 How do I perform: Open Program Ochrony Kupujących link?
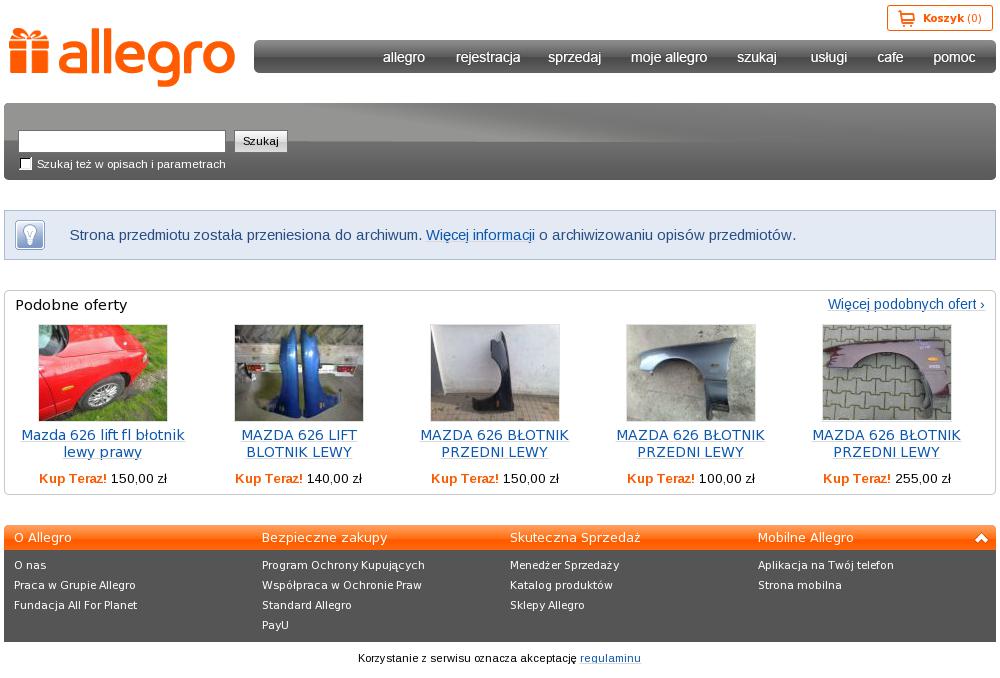(x=343, y=565)
